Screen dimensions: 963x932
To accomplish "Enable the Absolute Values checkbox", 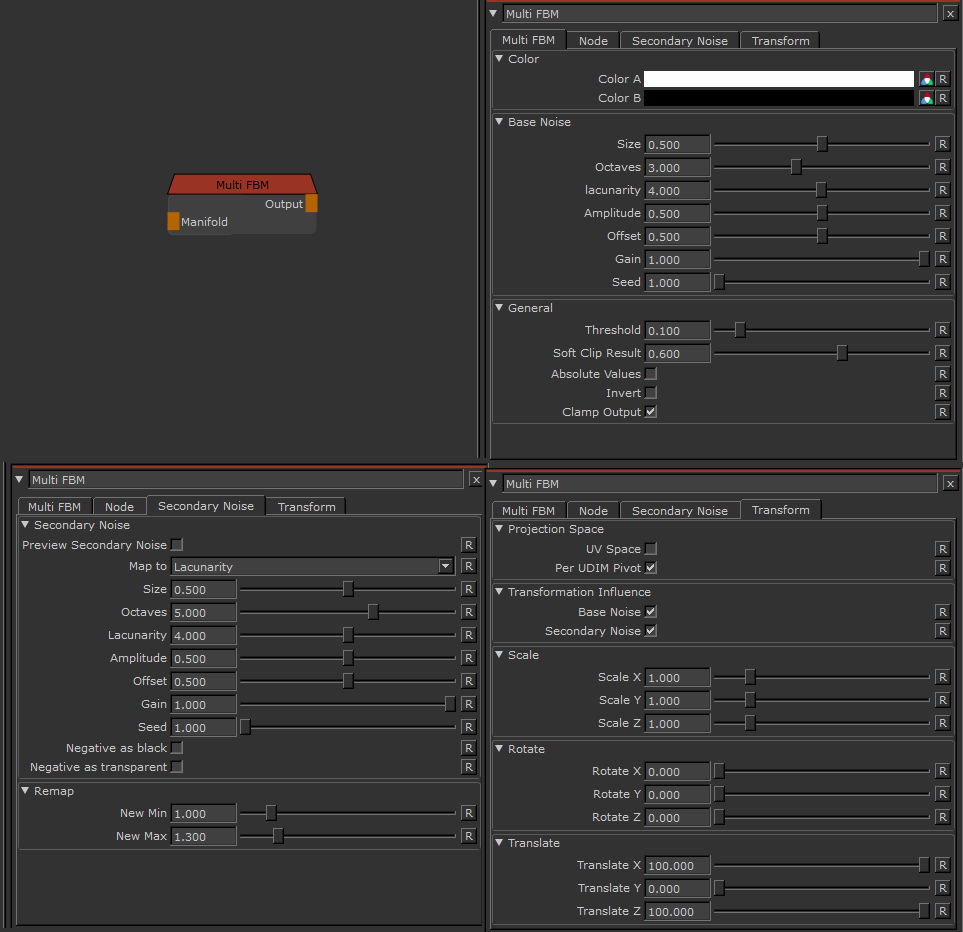I will [x=651, y=374].
